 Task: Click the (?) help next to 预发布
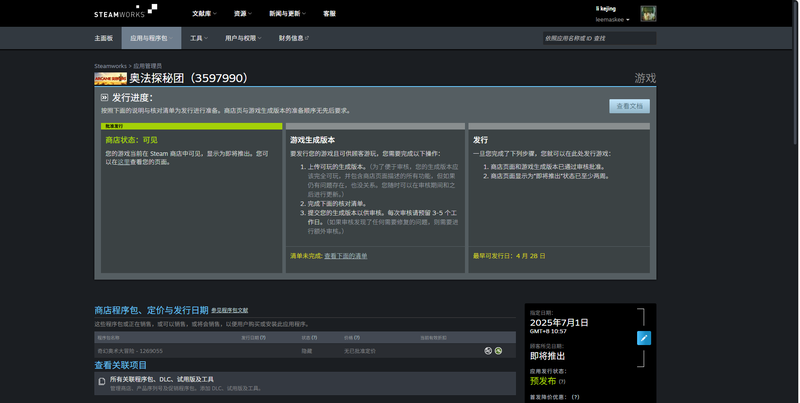click(562, 382)
